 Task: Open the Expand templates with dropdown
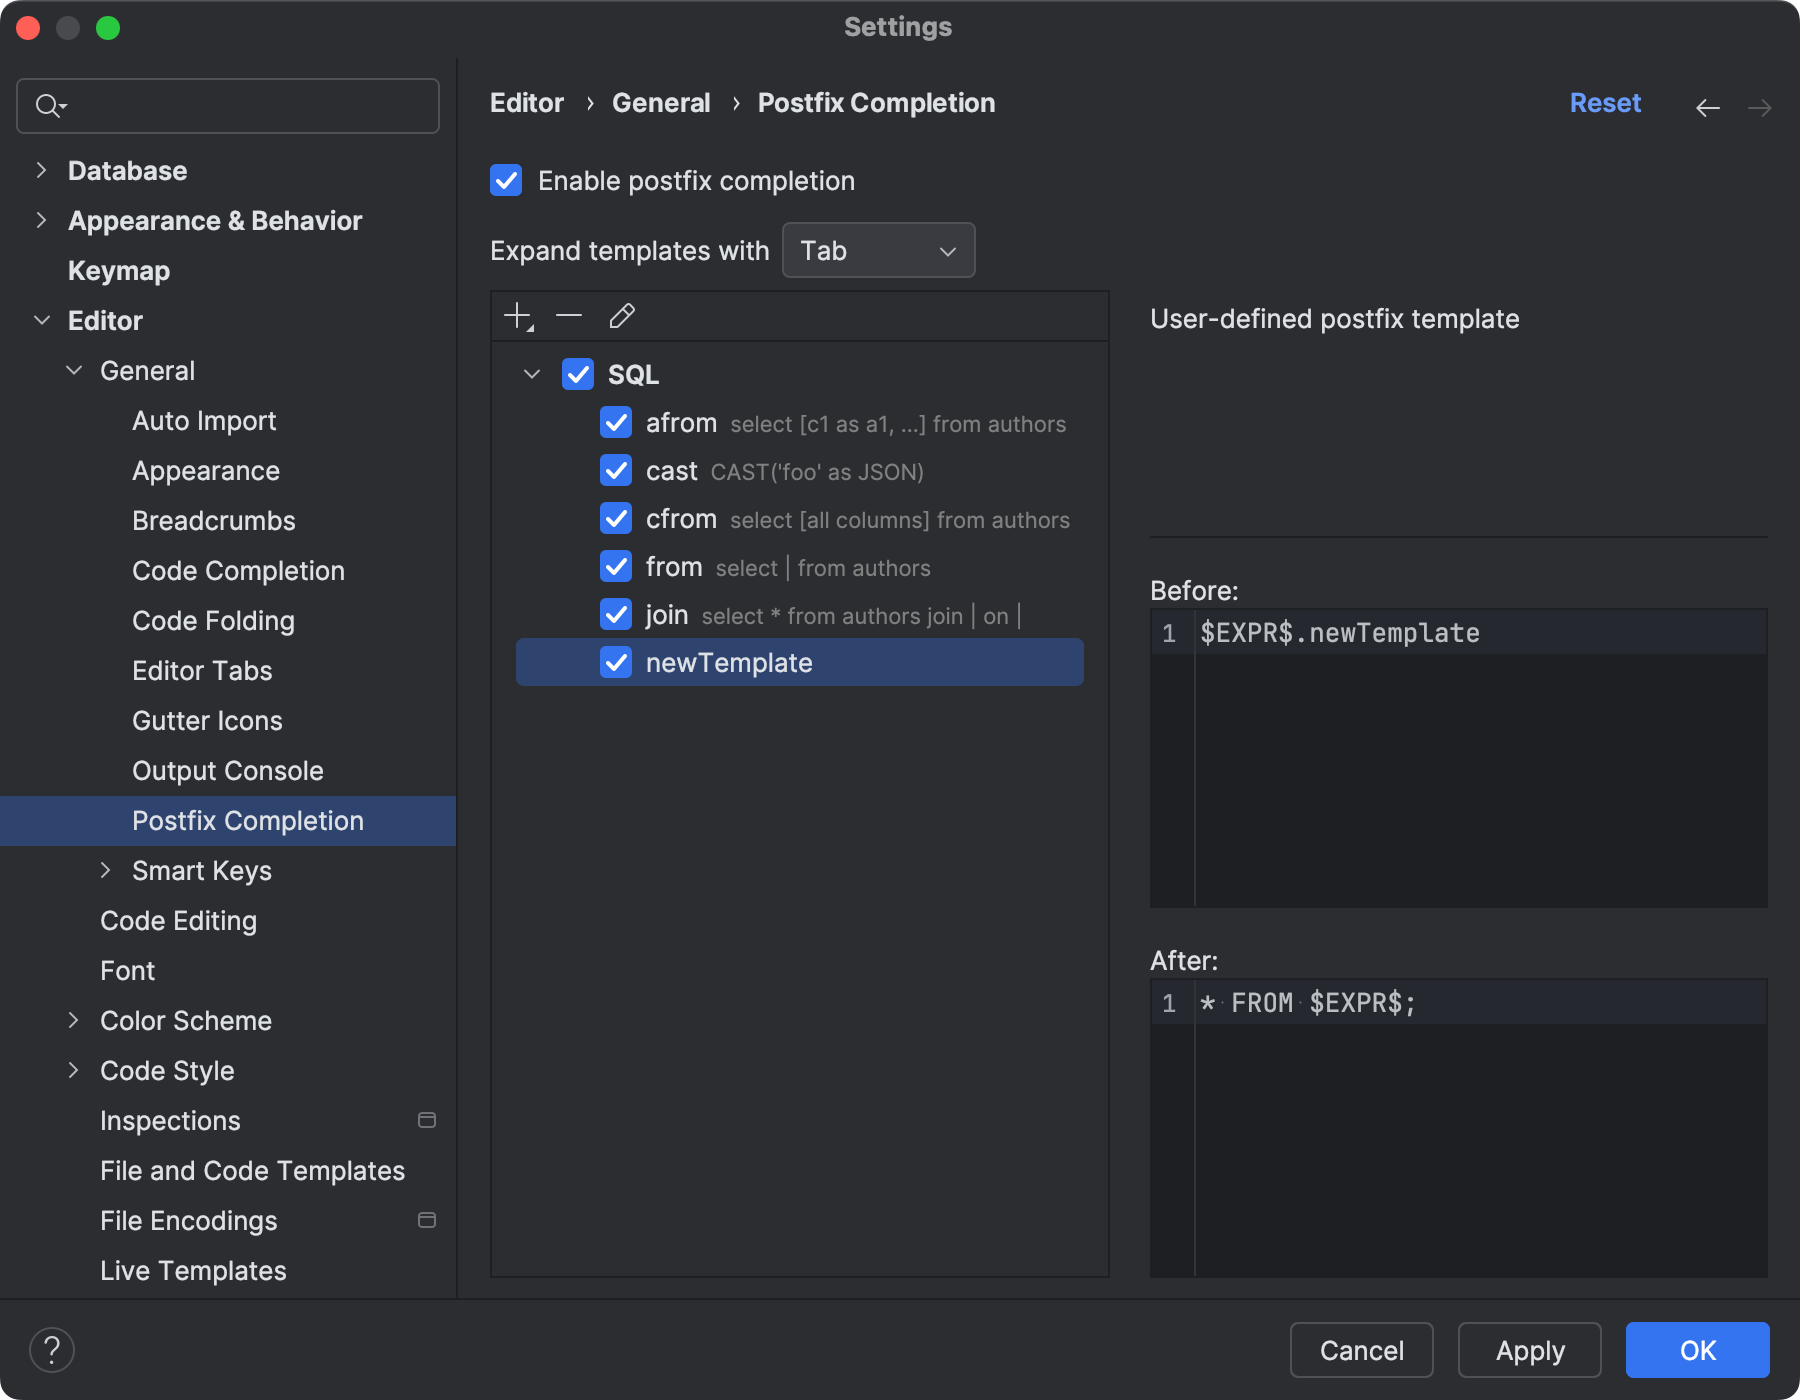click(x=878, y=250)
